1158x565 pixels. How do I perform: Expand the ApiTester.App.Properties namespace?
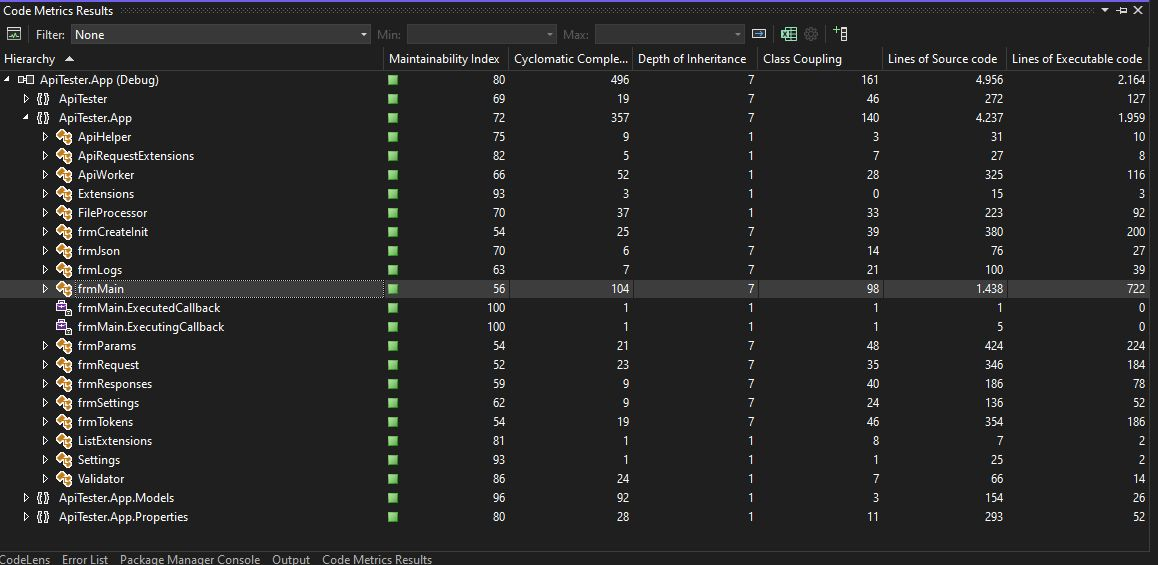pos(26,517)
